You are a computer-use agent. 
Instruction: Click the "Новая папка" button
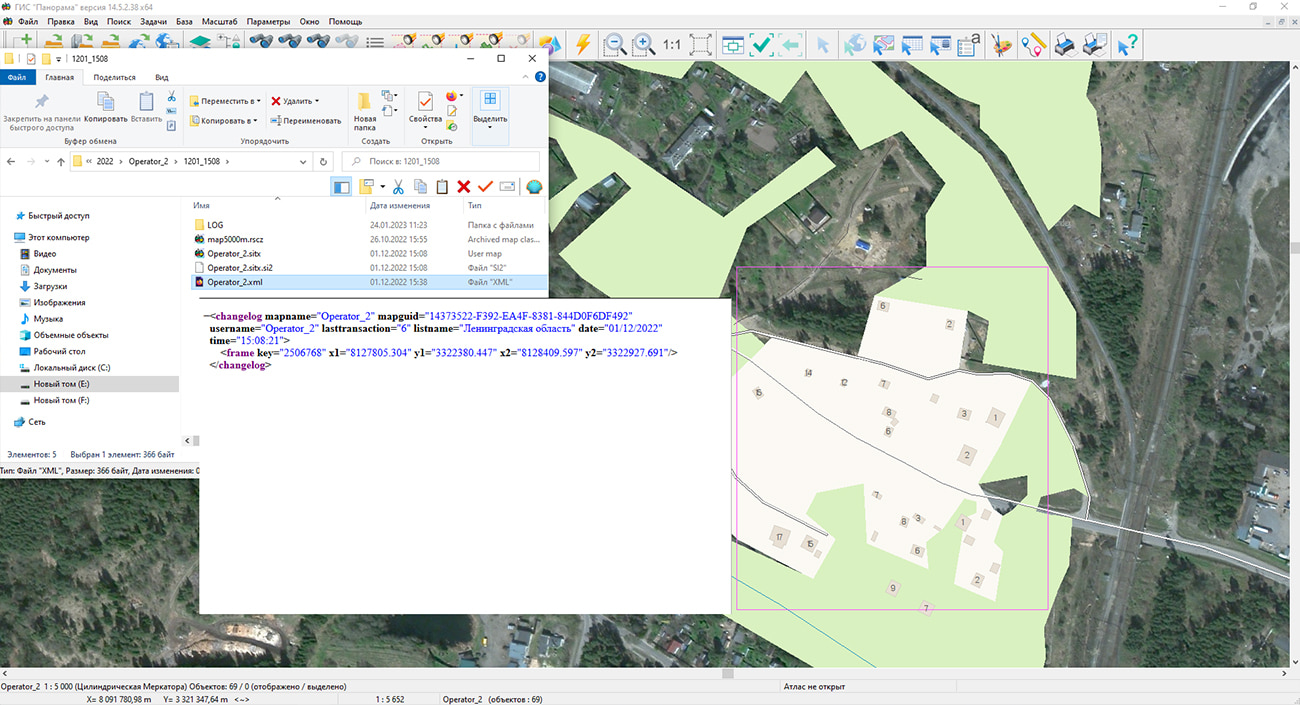tap(365, 110)
